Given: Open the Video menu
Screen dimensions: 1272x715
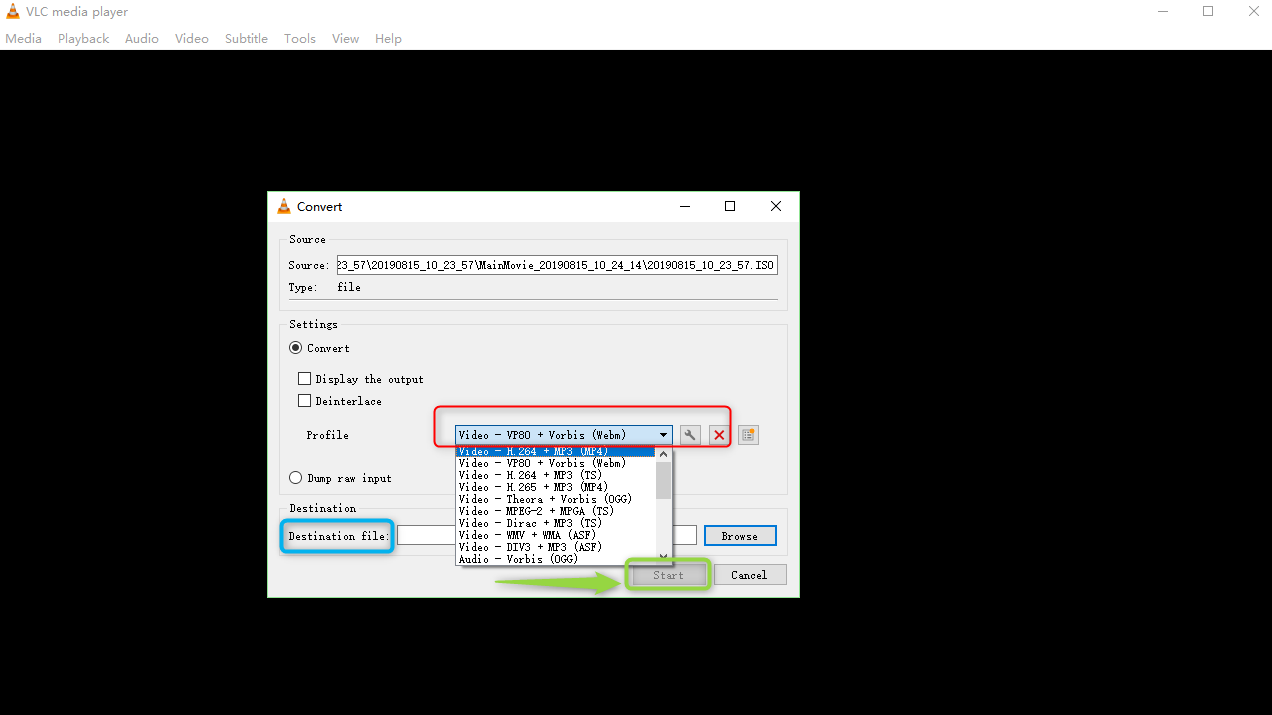Looking at the screenshot, I should tap(192, 38).
